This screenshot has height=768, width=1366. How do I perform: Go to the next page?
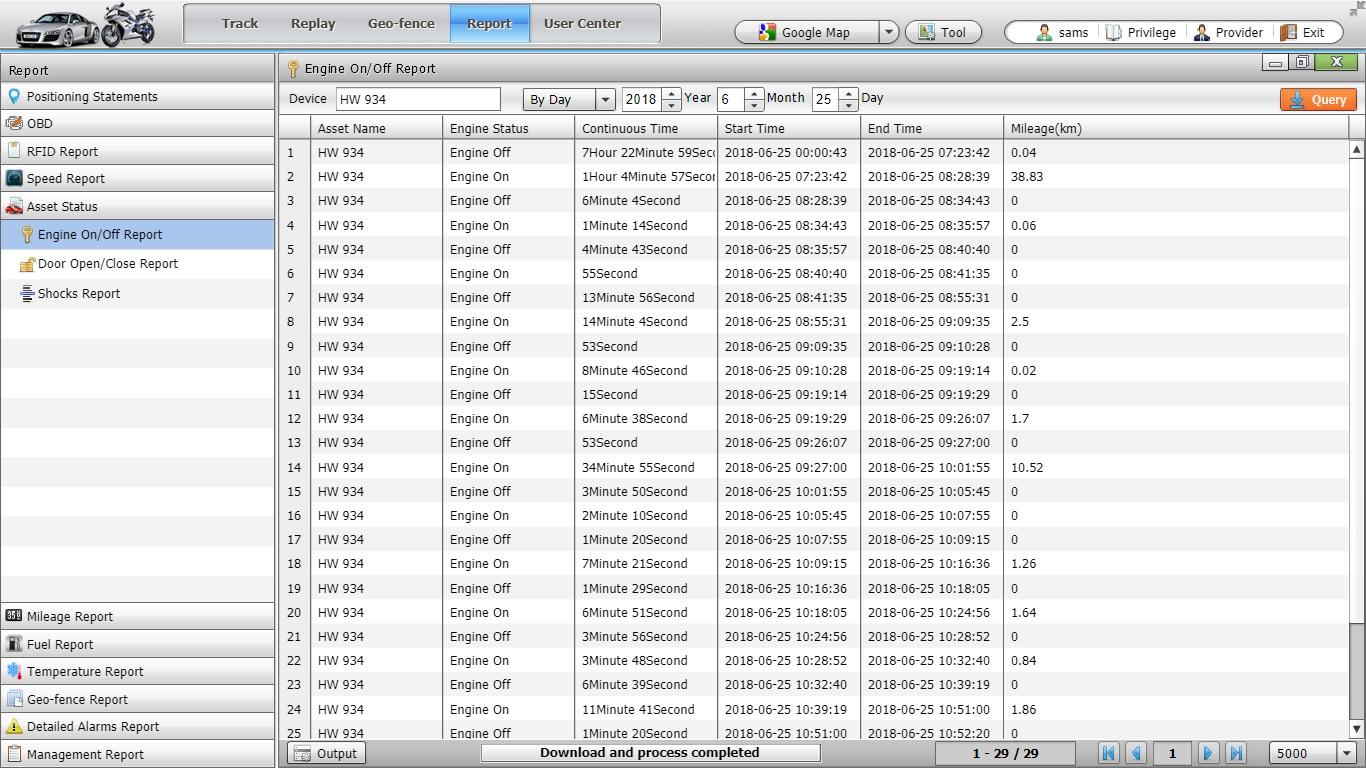[x=1208, y=754]
